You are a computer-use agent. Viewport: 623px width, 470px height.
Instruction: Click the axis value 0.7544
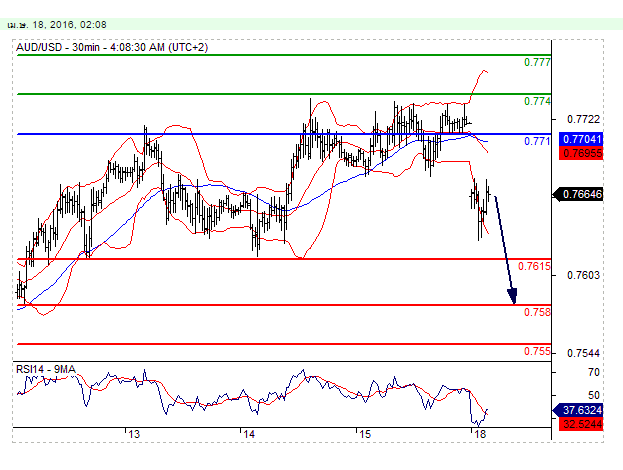583,353
